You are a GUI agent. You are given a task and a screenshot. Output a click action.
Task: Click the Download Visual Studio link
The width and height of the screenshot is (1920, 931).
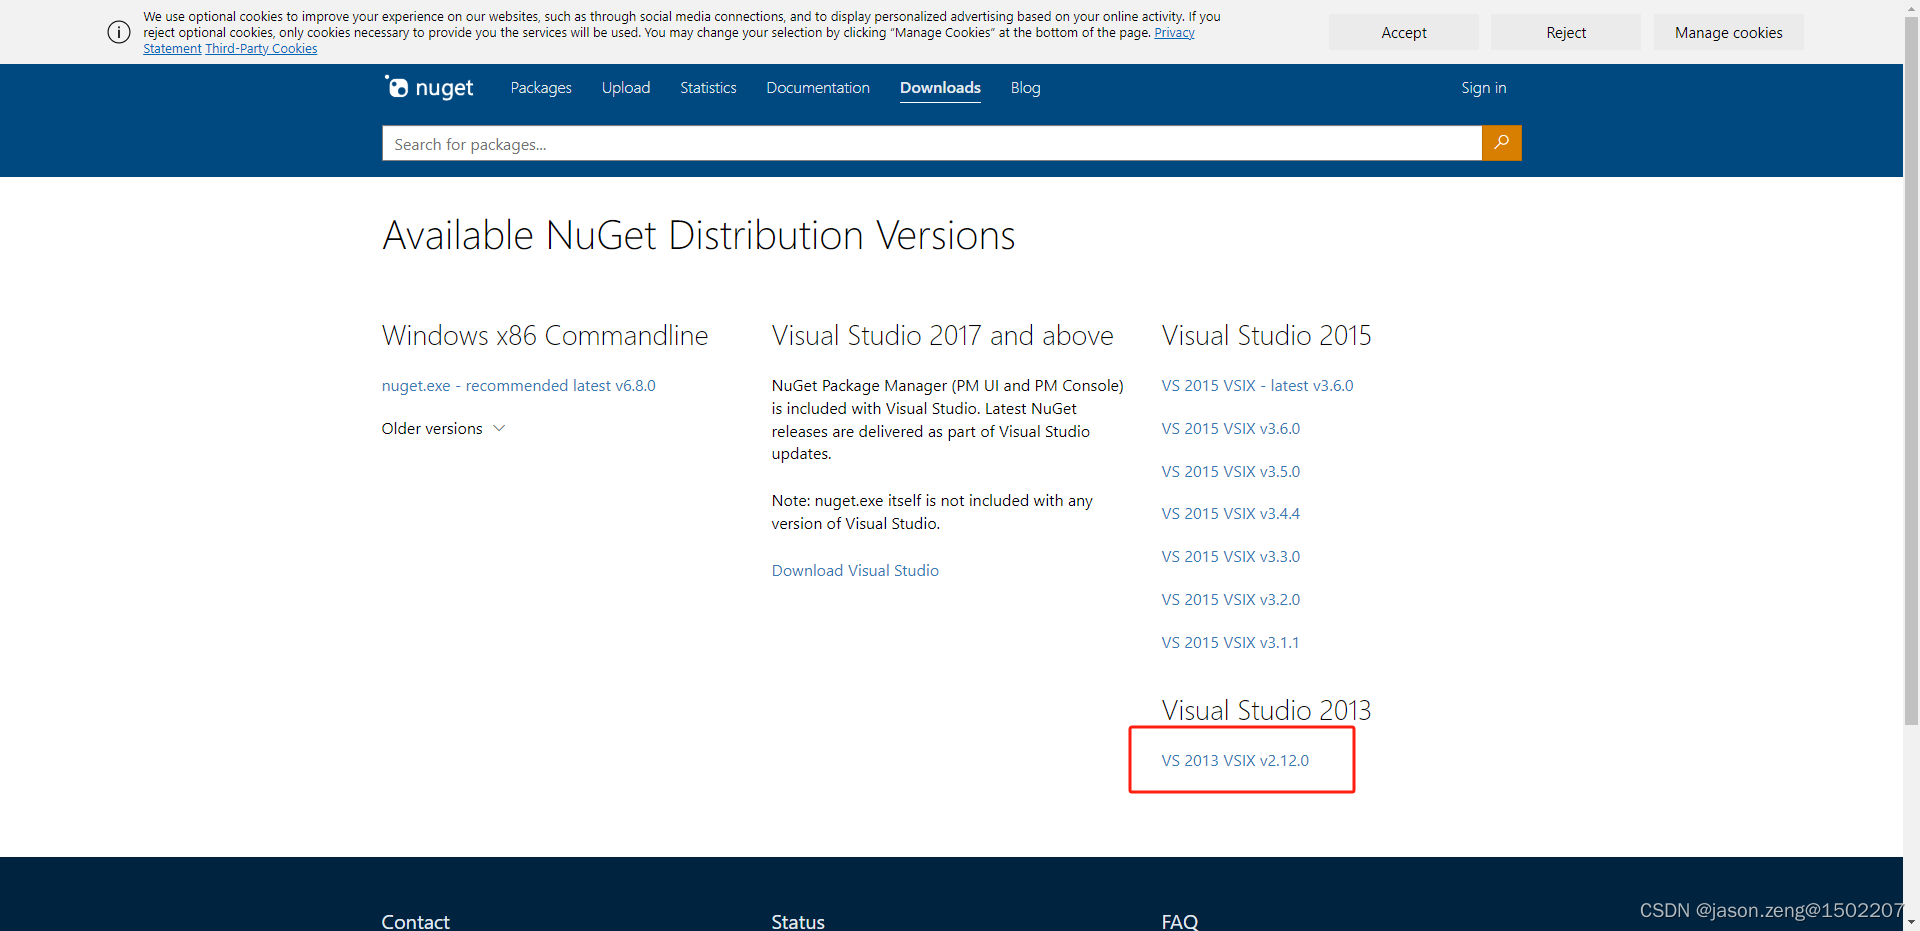[854, 570]
